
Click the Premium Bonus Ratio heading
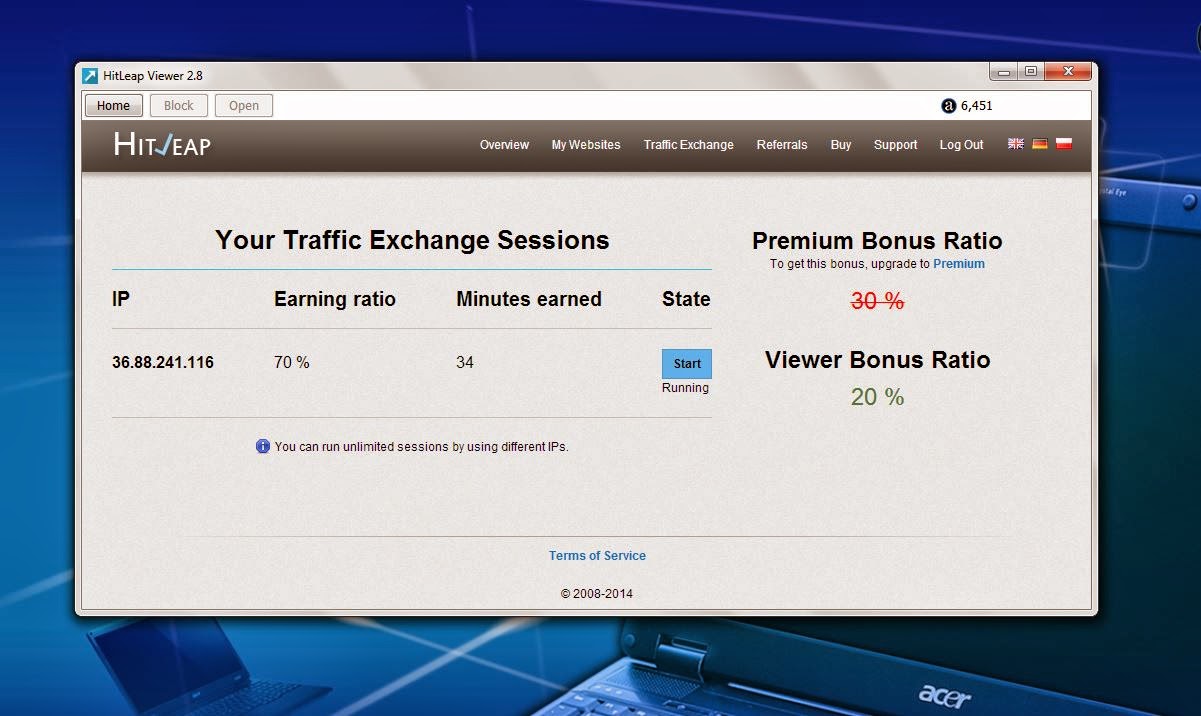[x=877, y=241]
